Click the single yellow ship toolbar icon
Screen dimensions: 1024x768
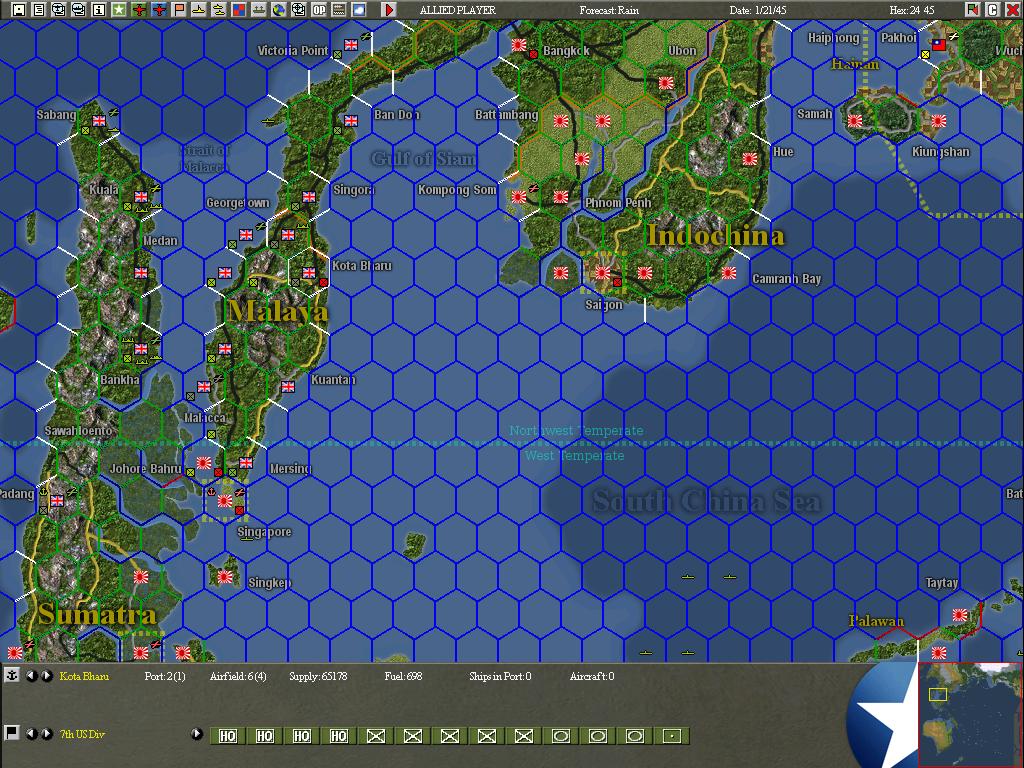[199, 9]
